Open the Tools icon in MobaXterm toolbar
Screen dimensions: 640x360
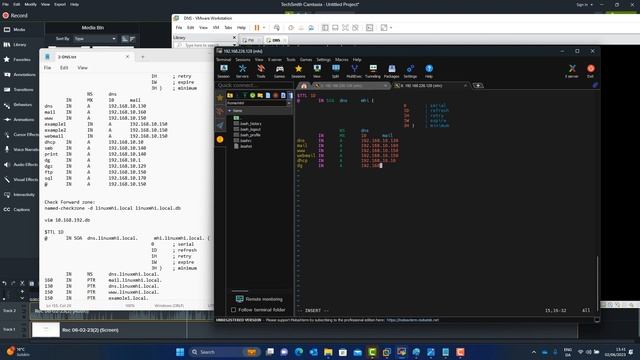(261, 71)
